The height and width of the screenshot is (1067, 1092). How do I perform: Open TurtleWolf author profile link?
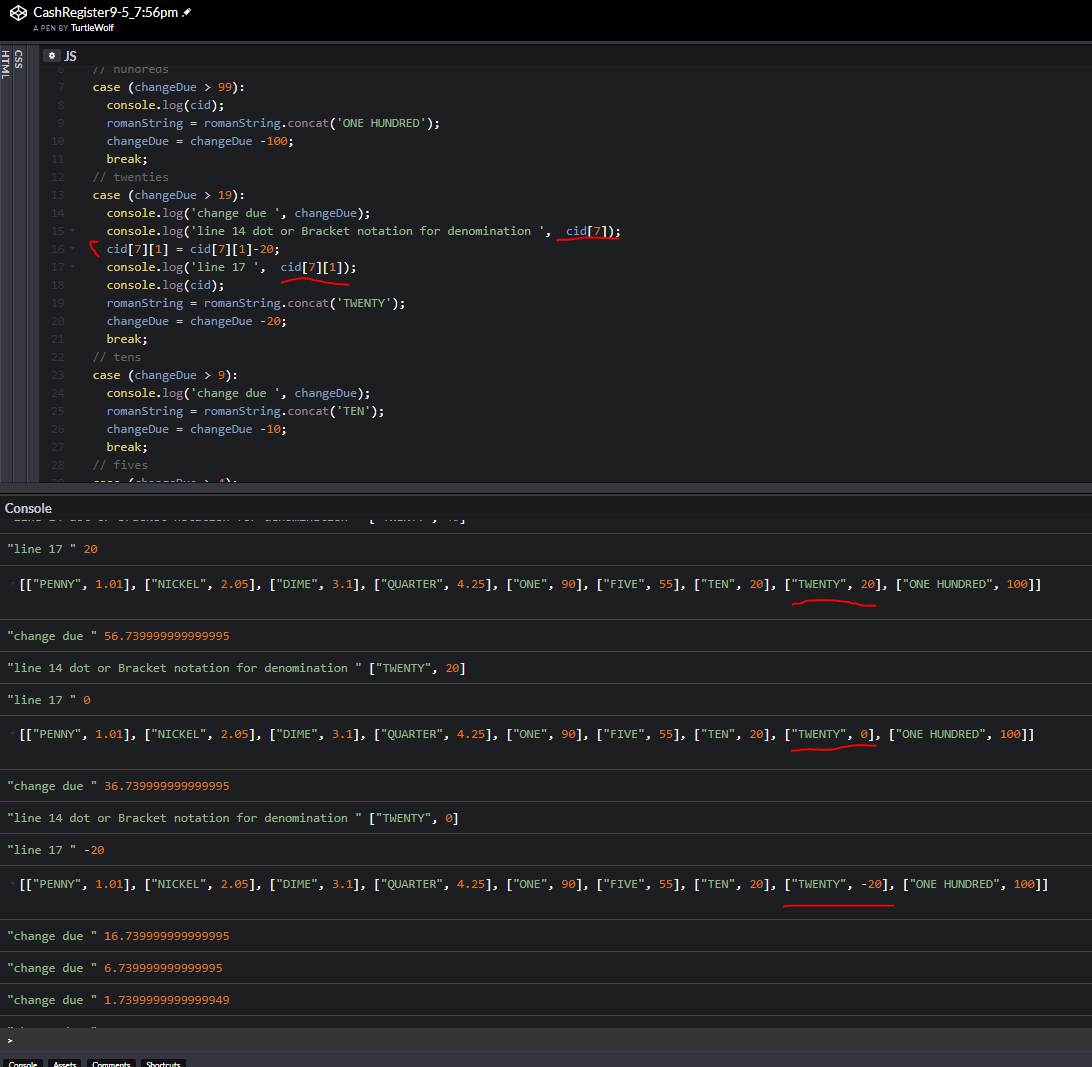pos(92,28)
